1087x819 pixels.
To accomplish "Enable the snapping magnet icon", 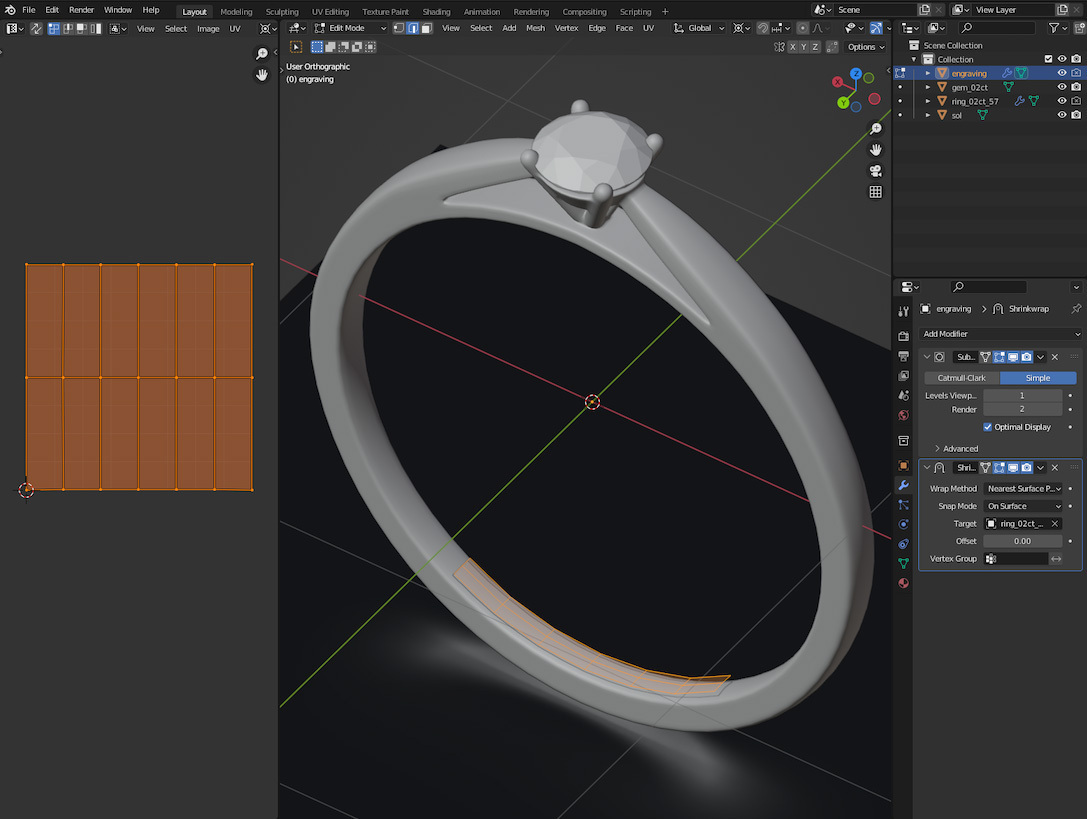I will (764, 28).
